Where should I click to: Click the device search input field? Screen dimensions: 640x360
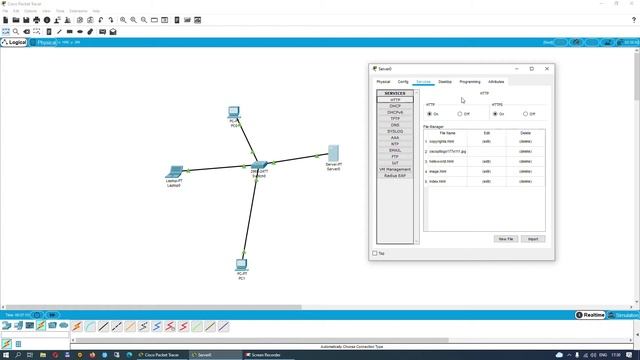click(x=35, y=335)
